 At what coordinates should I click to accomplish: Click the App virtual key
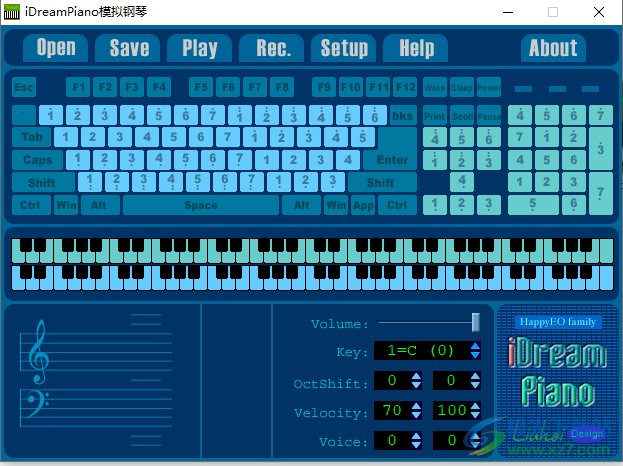point(363,205)
